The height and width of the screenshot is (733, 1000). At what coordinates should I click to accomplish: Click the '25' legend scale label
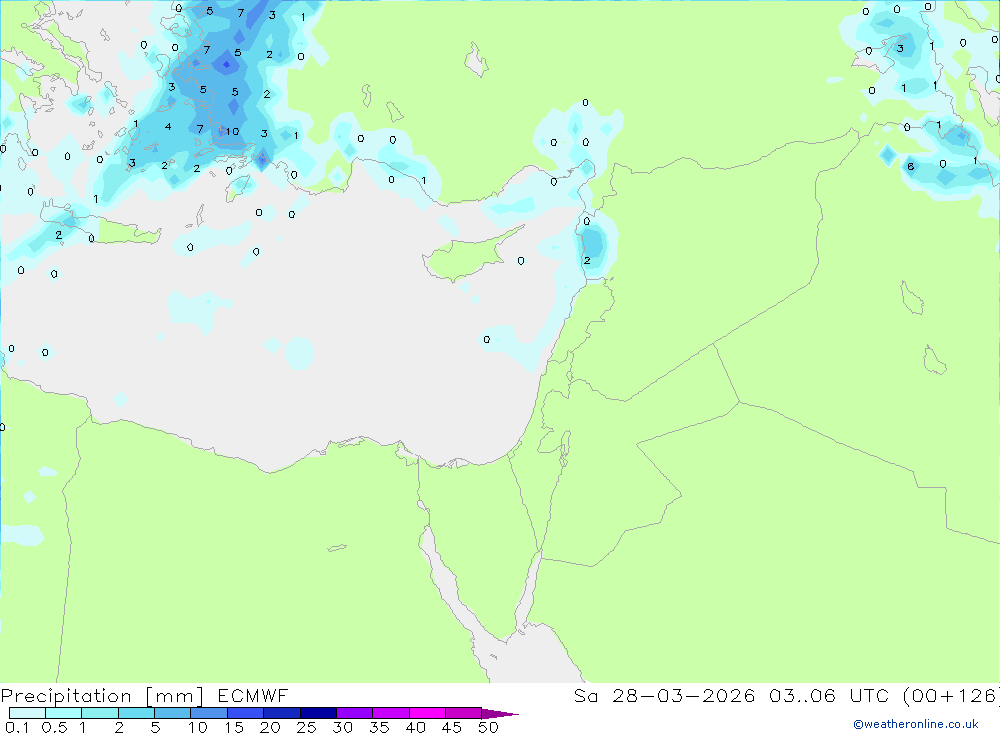tap(307, 727)
